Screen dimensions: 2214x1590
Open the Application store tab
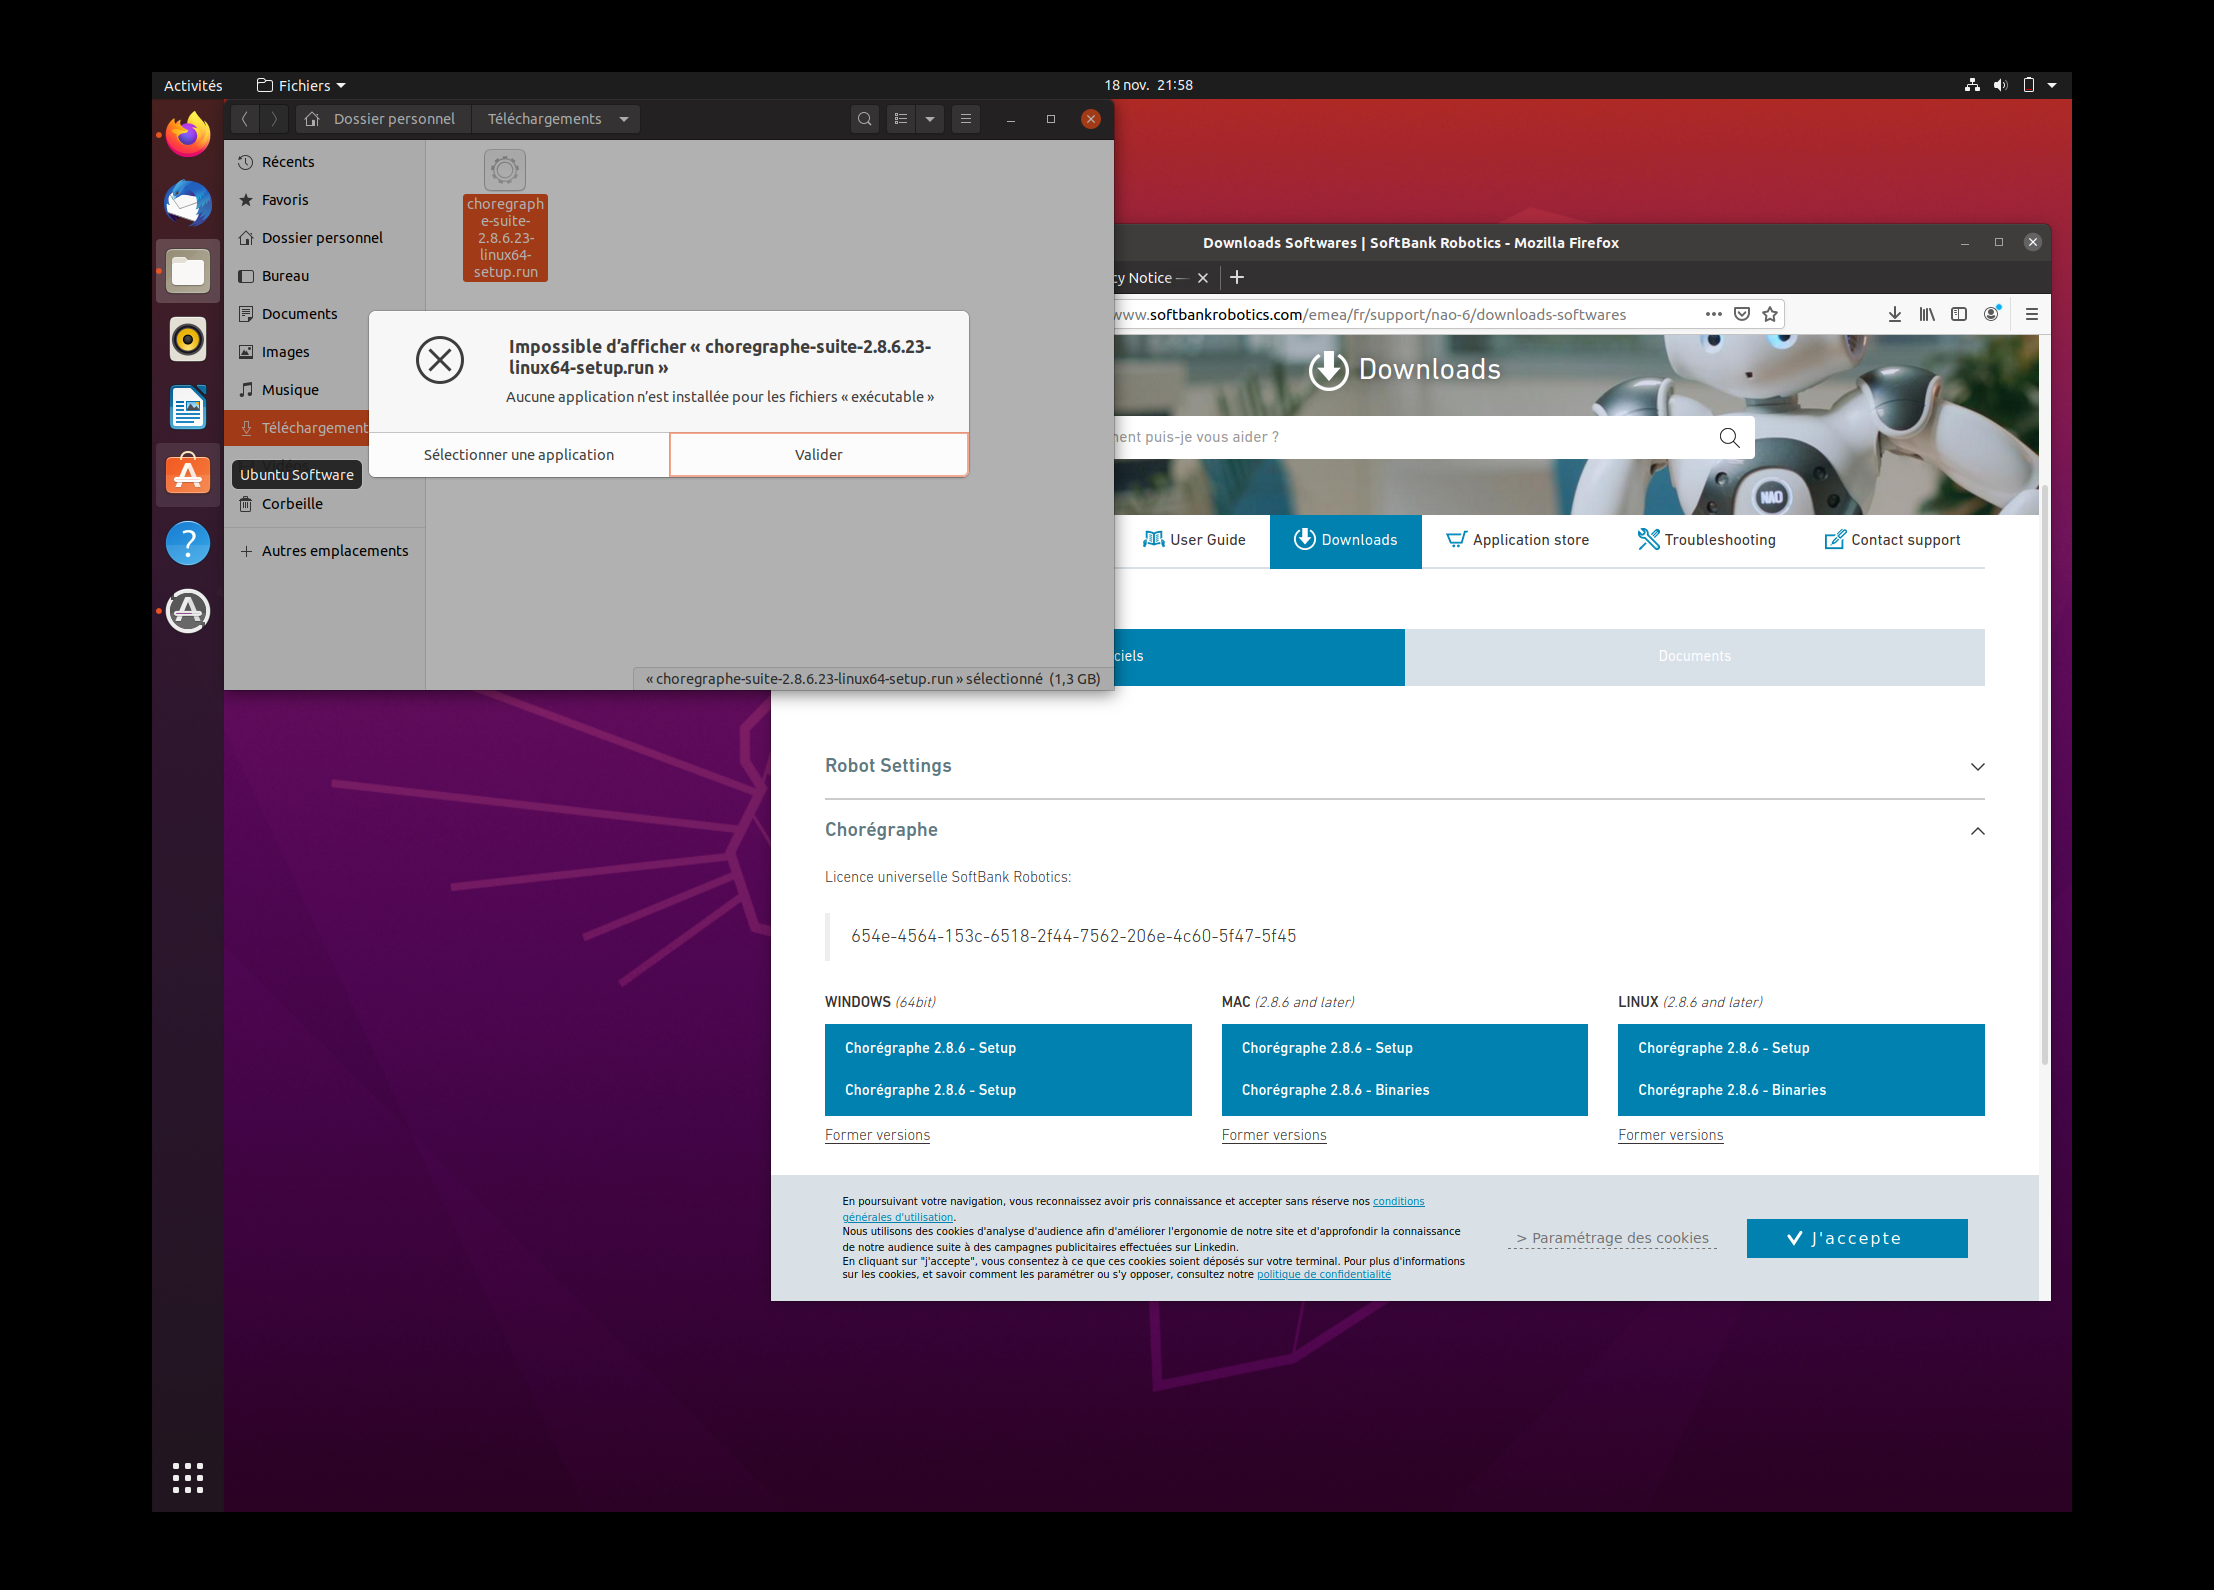pos(1517,540)
